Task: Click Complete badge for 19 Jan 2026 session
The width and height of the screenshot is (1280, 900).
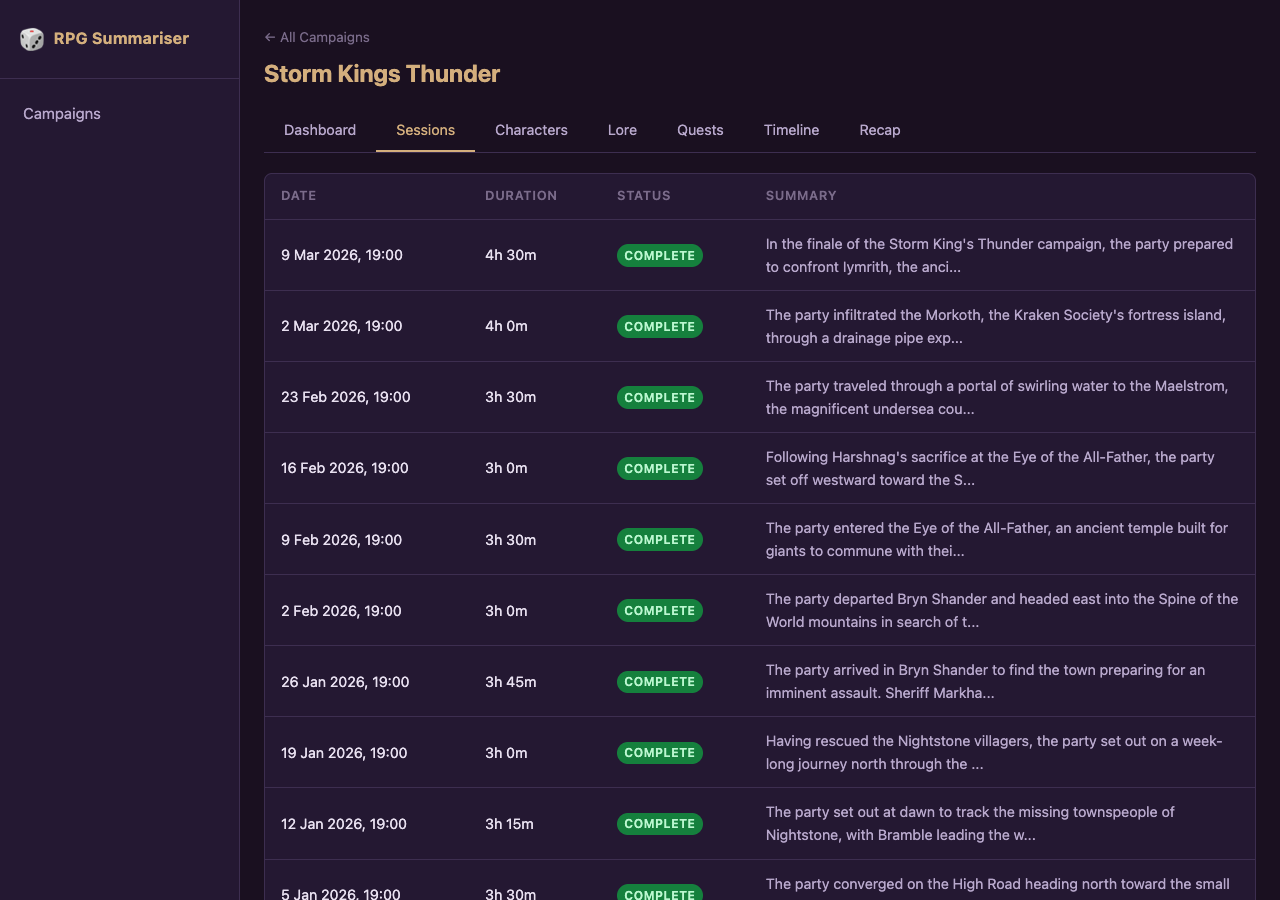Action: click(x=660, y=753)
